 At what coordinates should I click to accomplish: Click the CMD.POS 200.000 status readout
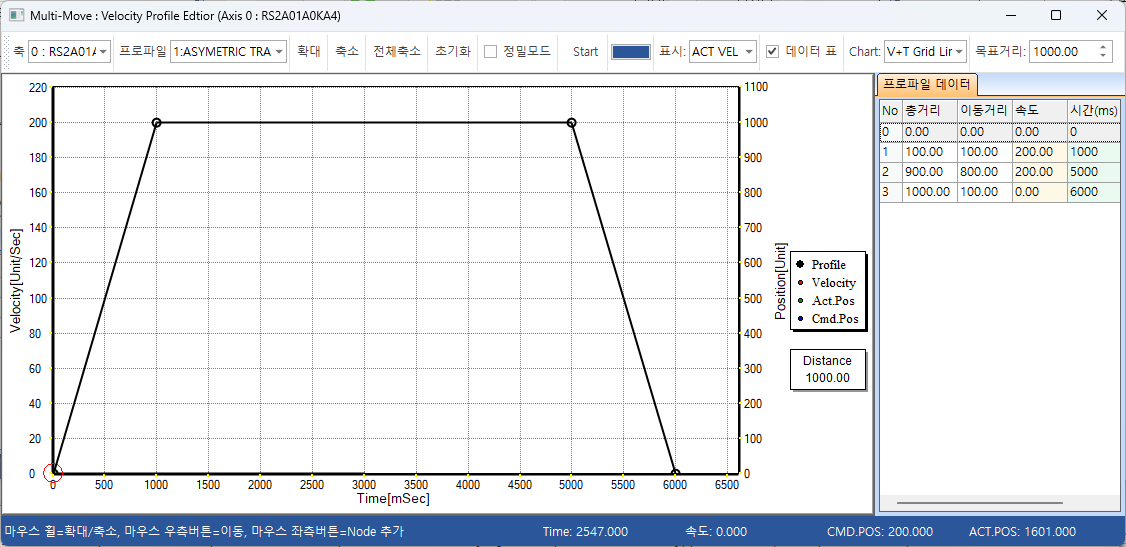point(880,532)
